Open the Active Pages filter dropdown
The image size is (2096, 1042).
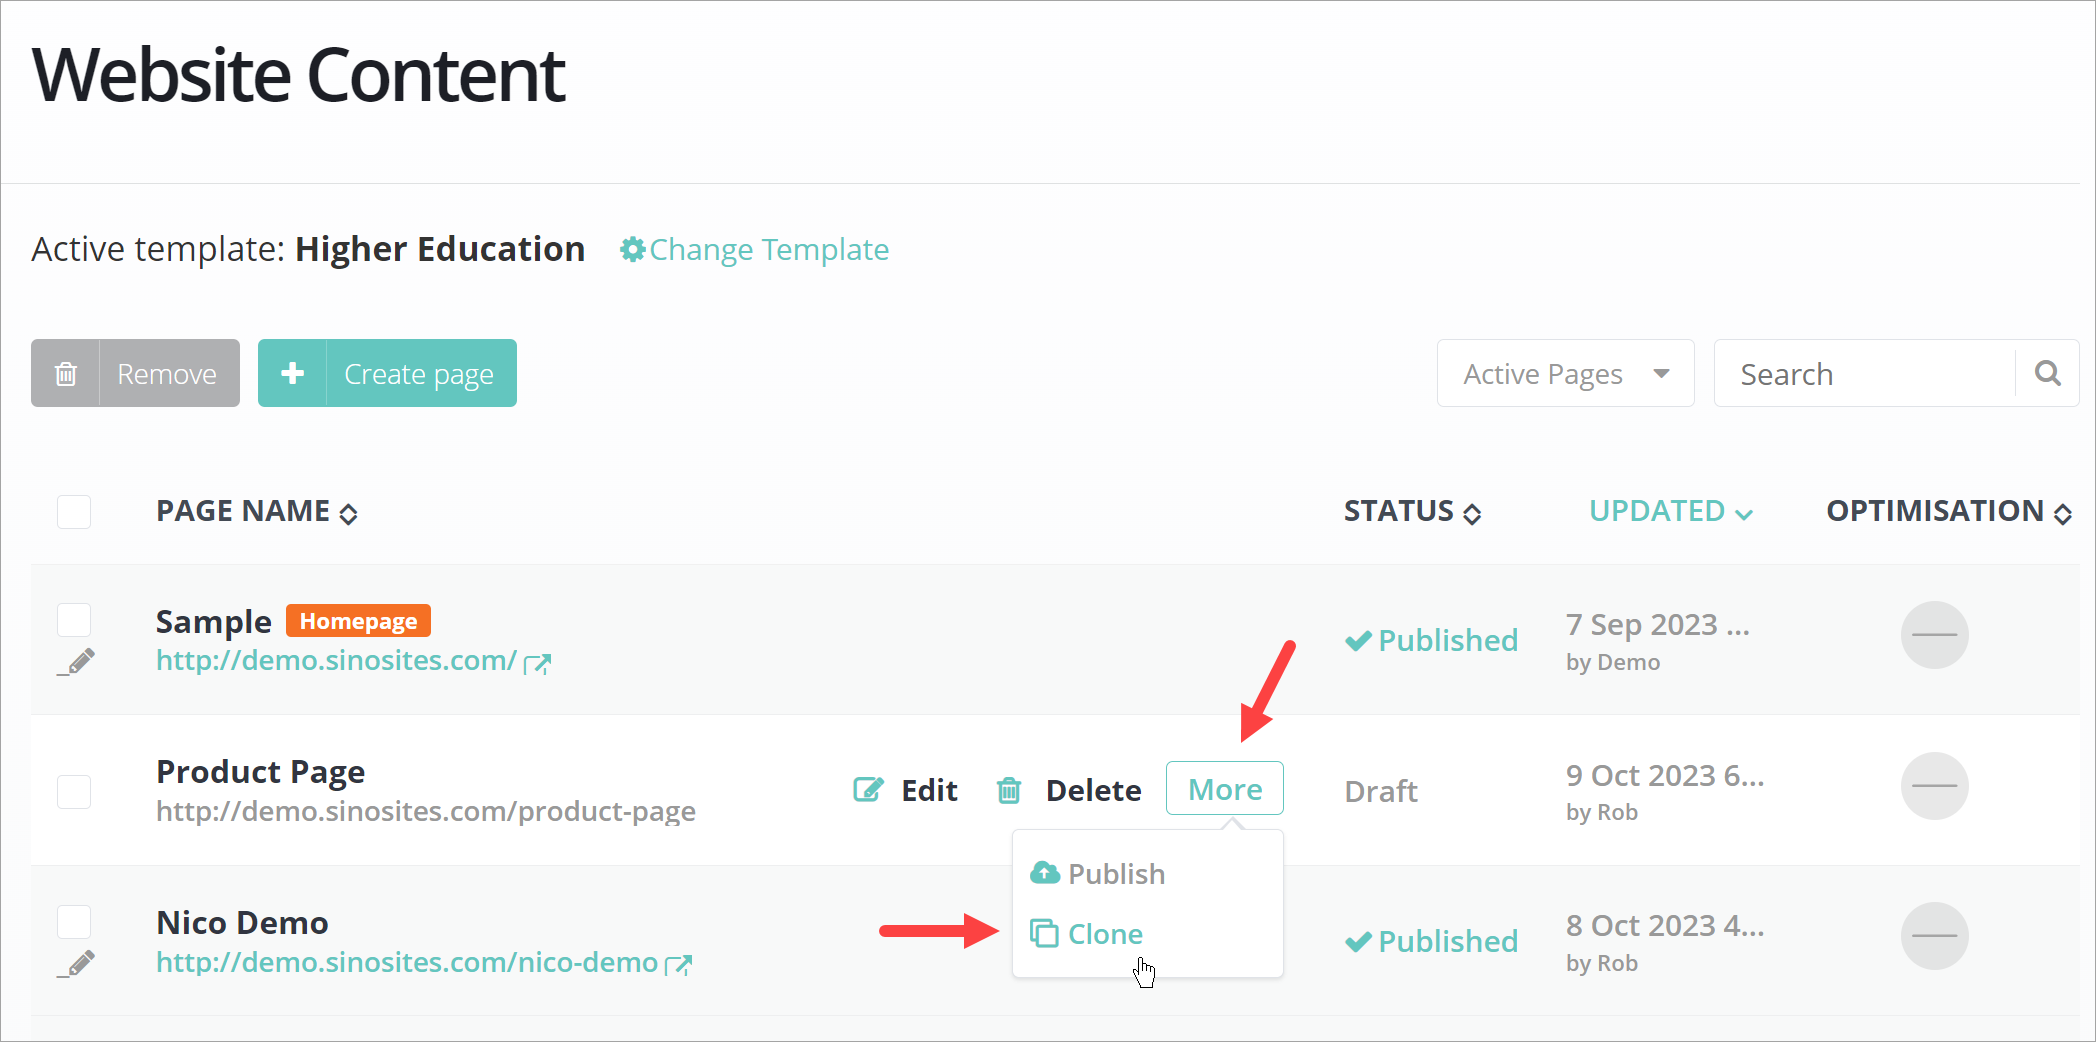[1565, 374]
